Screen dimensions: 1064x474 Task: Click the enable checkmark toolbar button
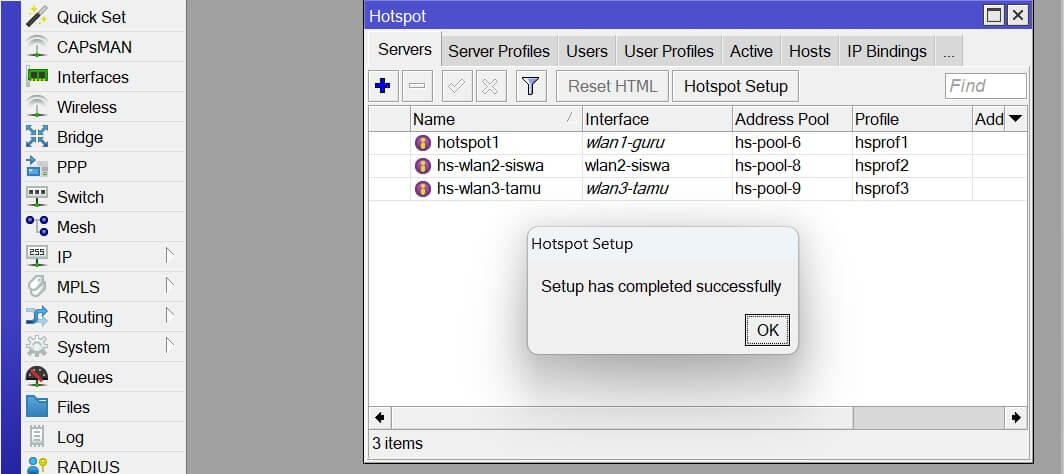point(458,86)
